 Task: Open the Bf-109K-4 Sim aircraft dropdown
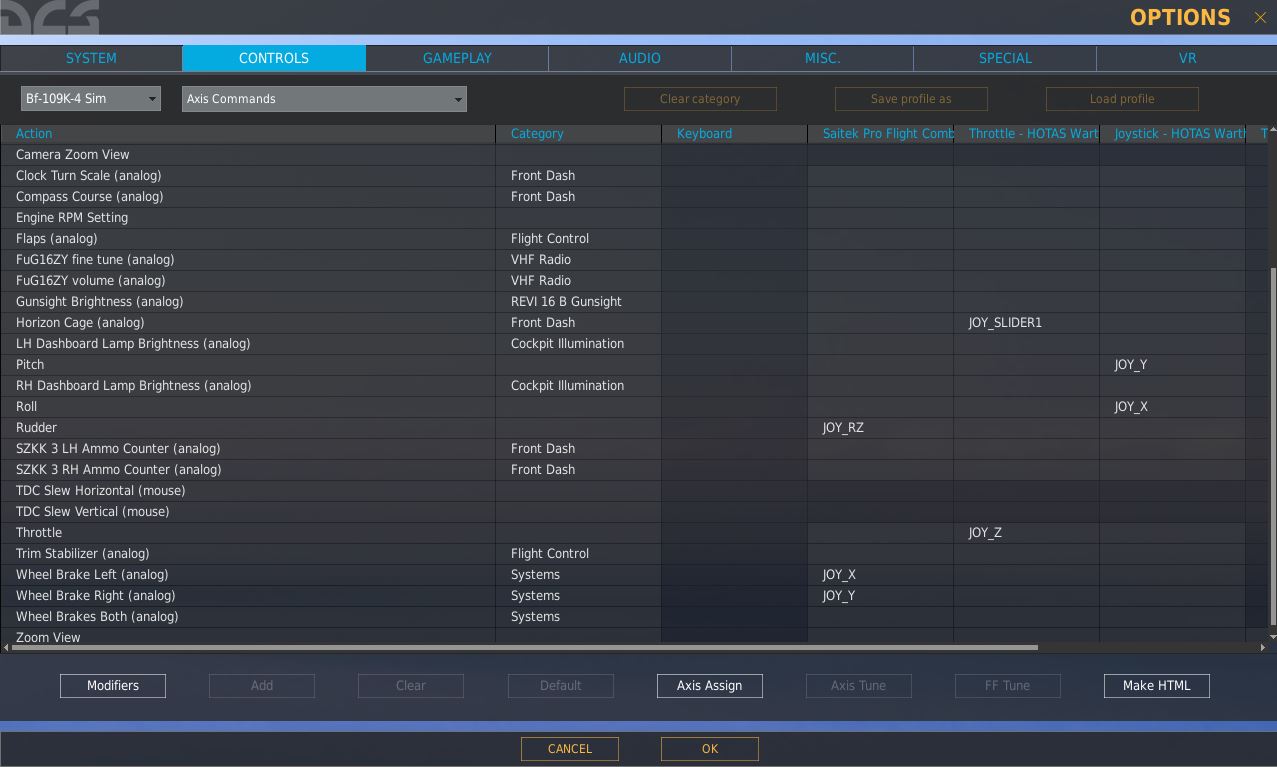[x=91, y=98]
